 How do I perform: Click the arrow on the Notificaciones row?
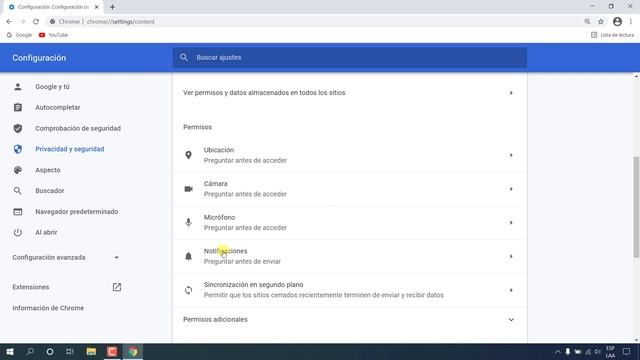[x=511, y=256]
